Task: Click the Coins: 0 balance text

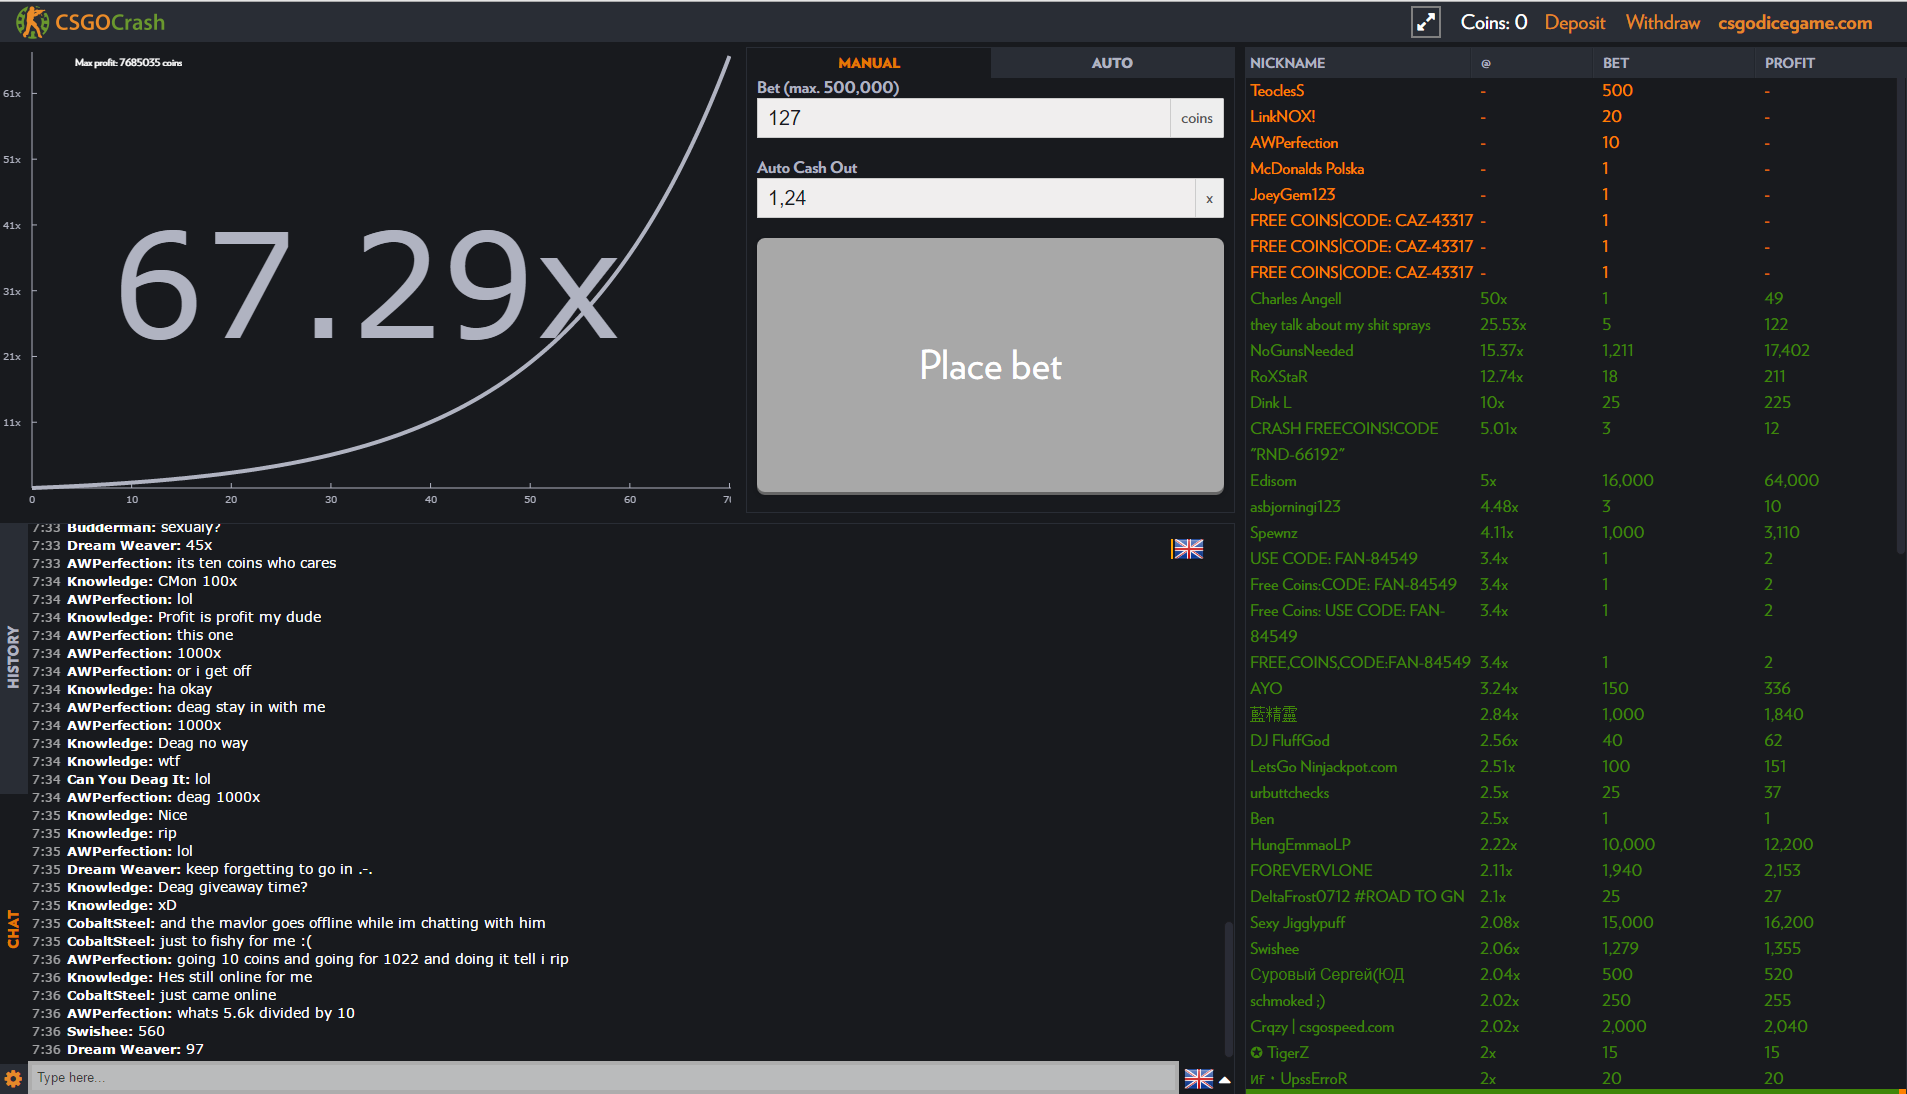Action: [x=1493, y=22]
